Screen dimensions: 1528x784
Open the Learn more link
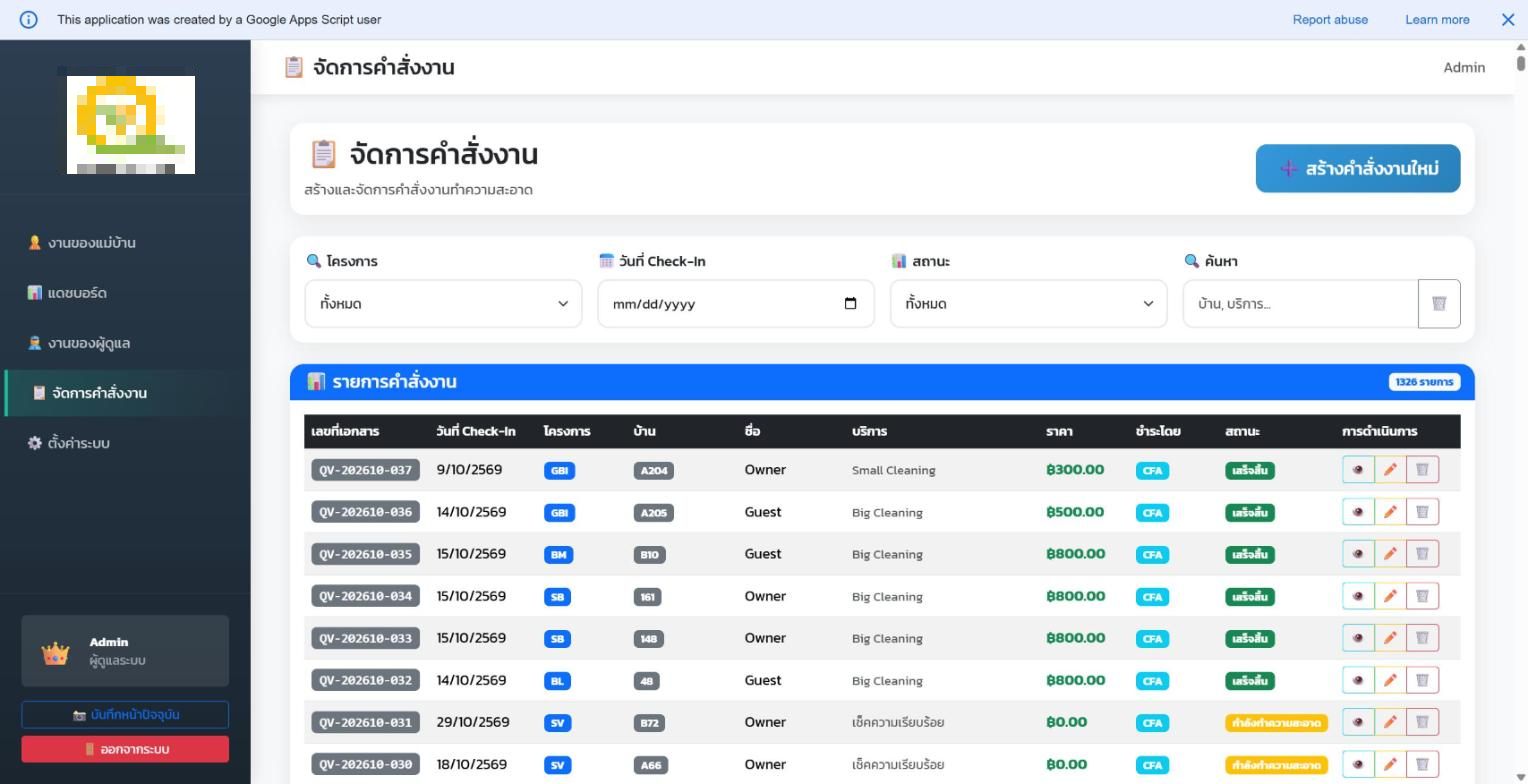tap(1437, 20)
